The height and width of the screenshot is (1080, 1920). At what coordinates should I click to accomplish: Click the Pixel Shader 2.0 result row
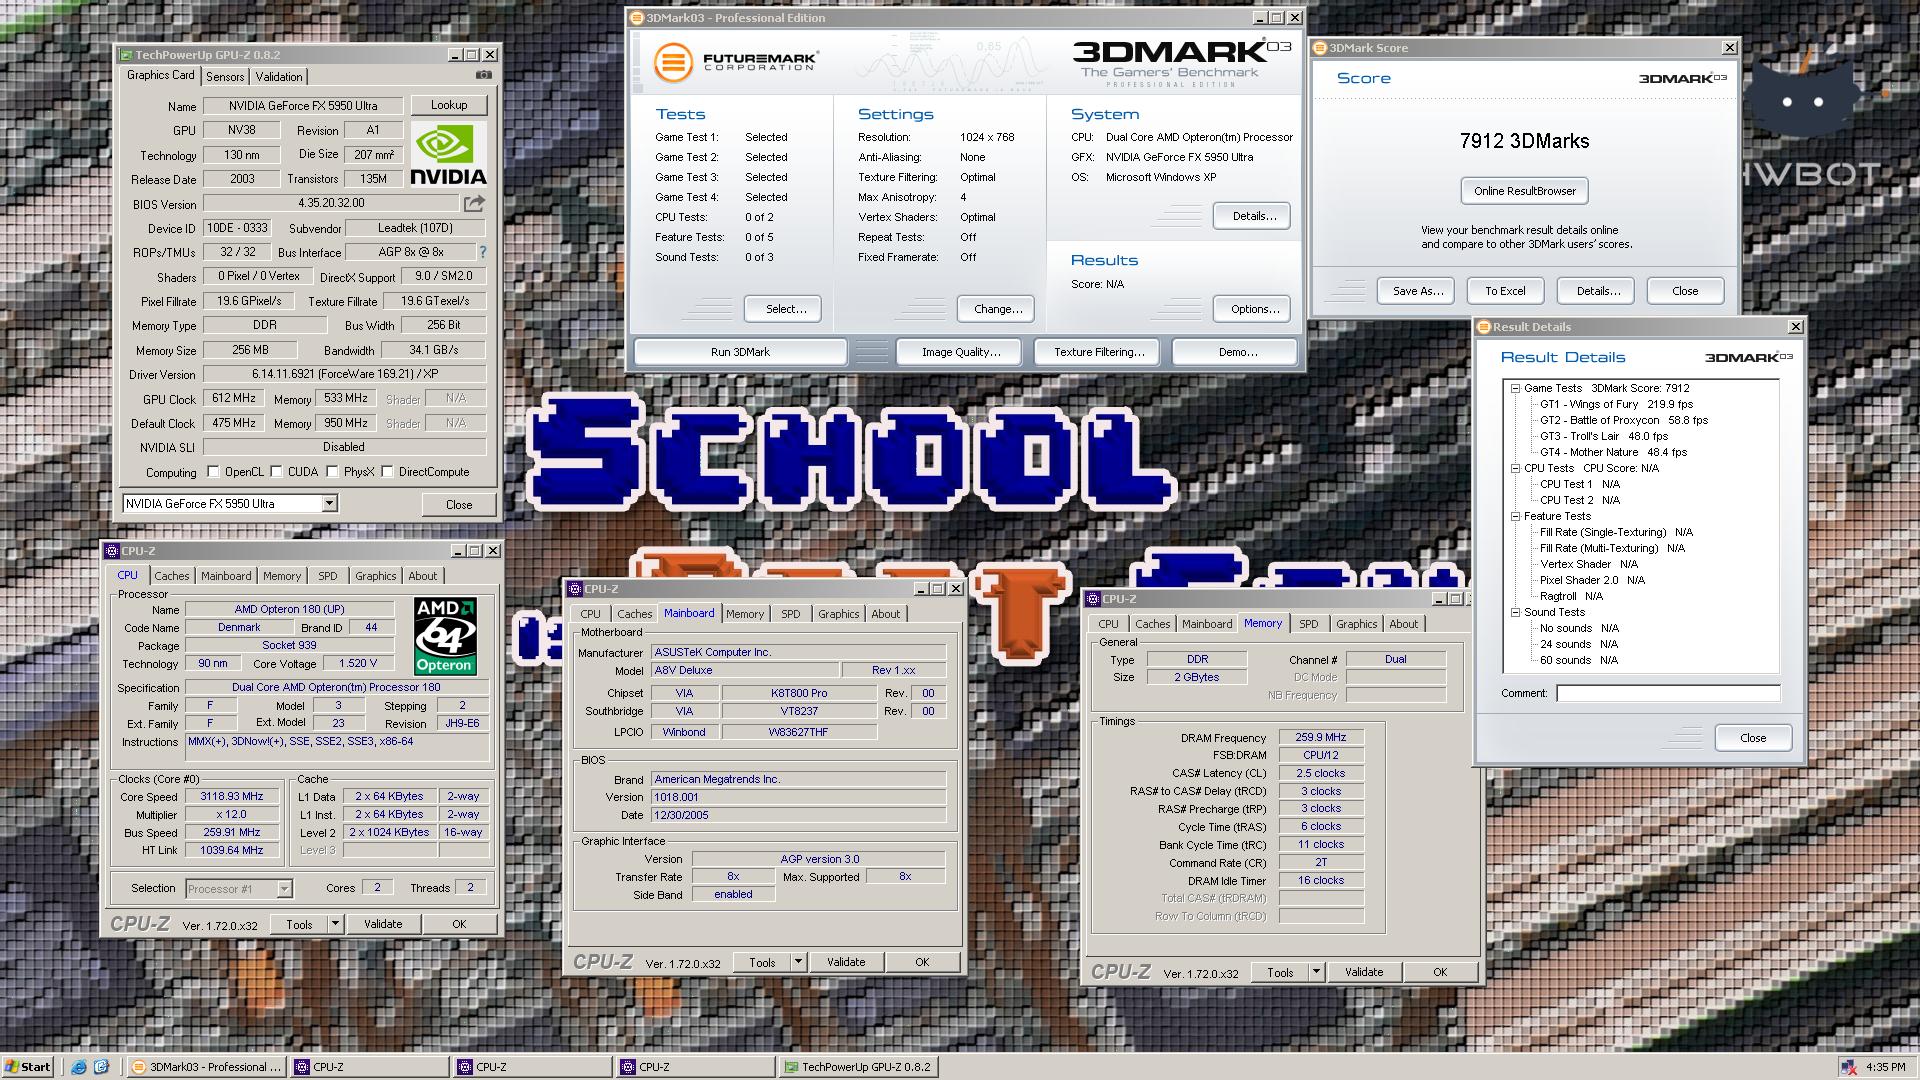1592,580
